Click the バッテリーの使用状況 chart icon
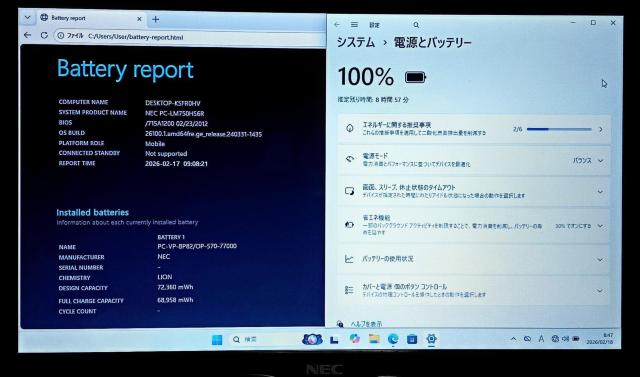The width and height of the screenshot is (640, 377). 349,259
